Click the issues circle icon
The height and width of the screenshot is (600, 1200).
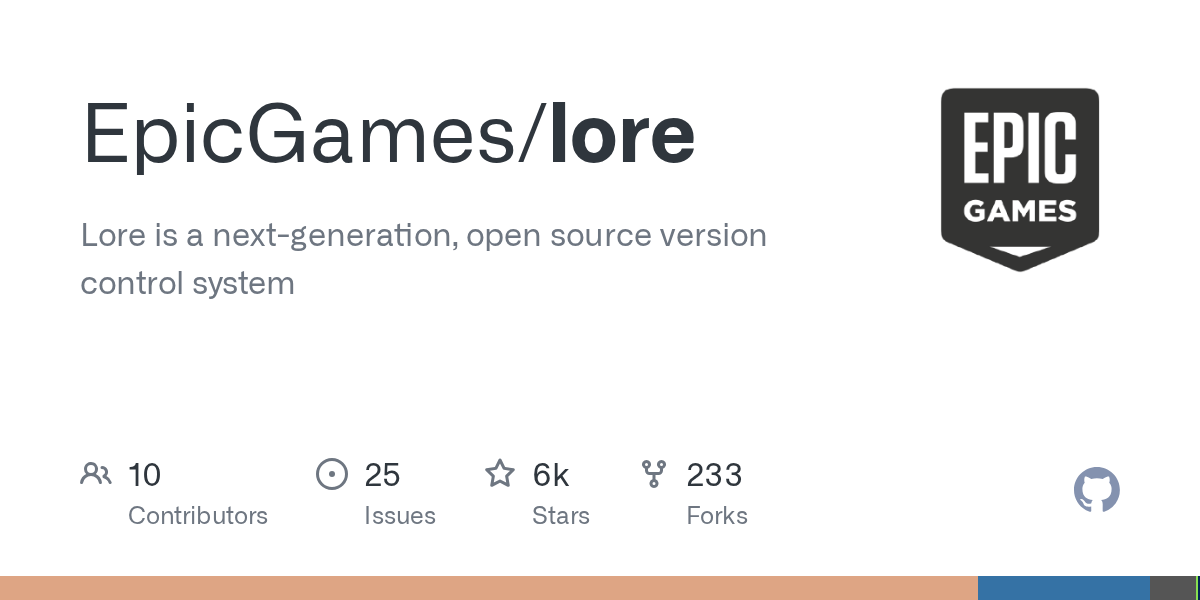click(331, 474)
